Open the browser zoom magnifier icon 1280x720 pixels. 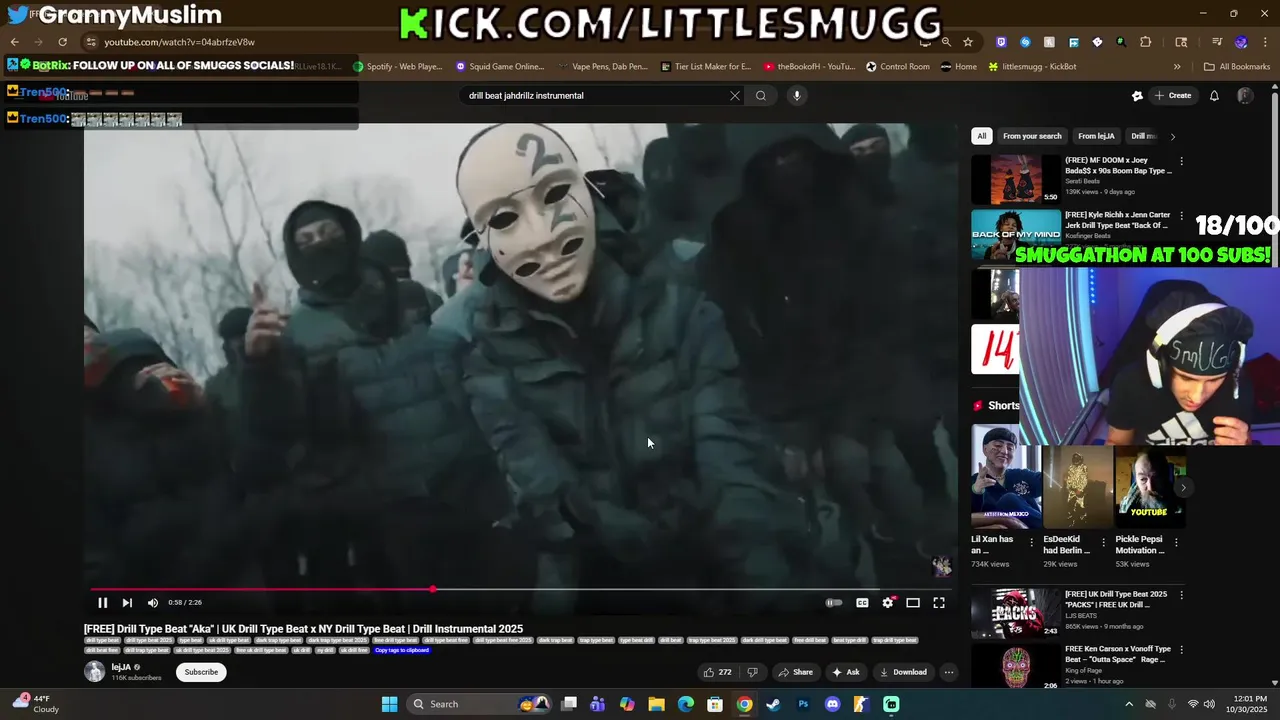coord(946,42)
